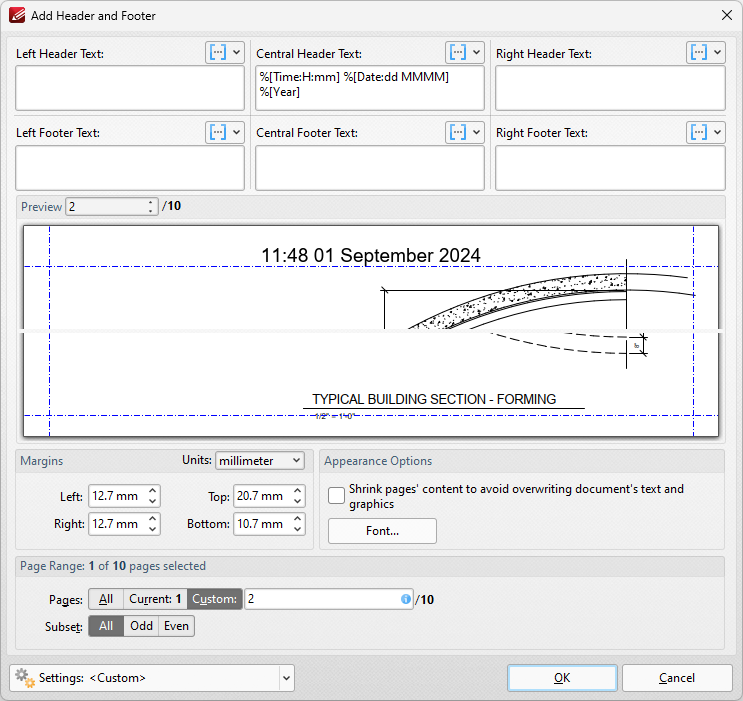Enable Shrink pages' content checkbox
The height and width of the screenshot is (701, 743).
(336, 496)
